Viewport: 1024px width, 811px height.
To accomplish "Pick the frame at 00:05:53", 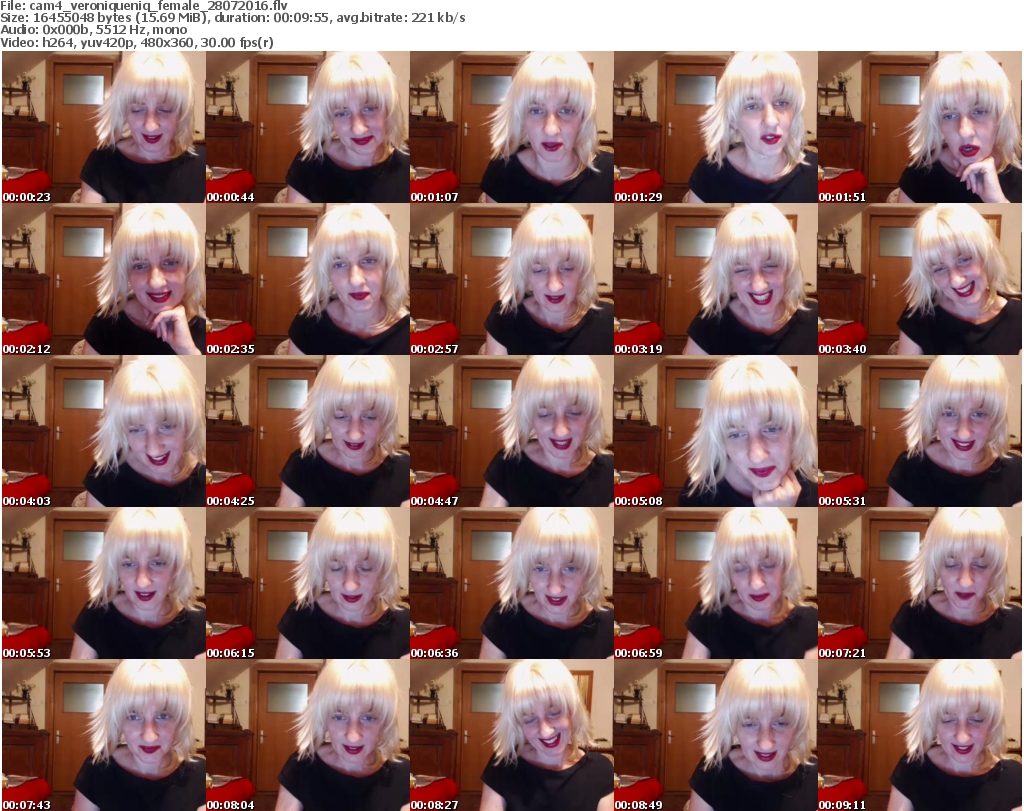I will (104, 583).
